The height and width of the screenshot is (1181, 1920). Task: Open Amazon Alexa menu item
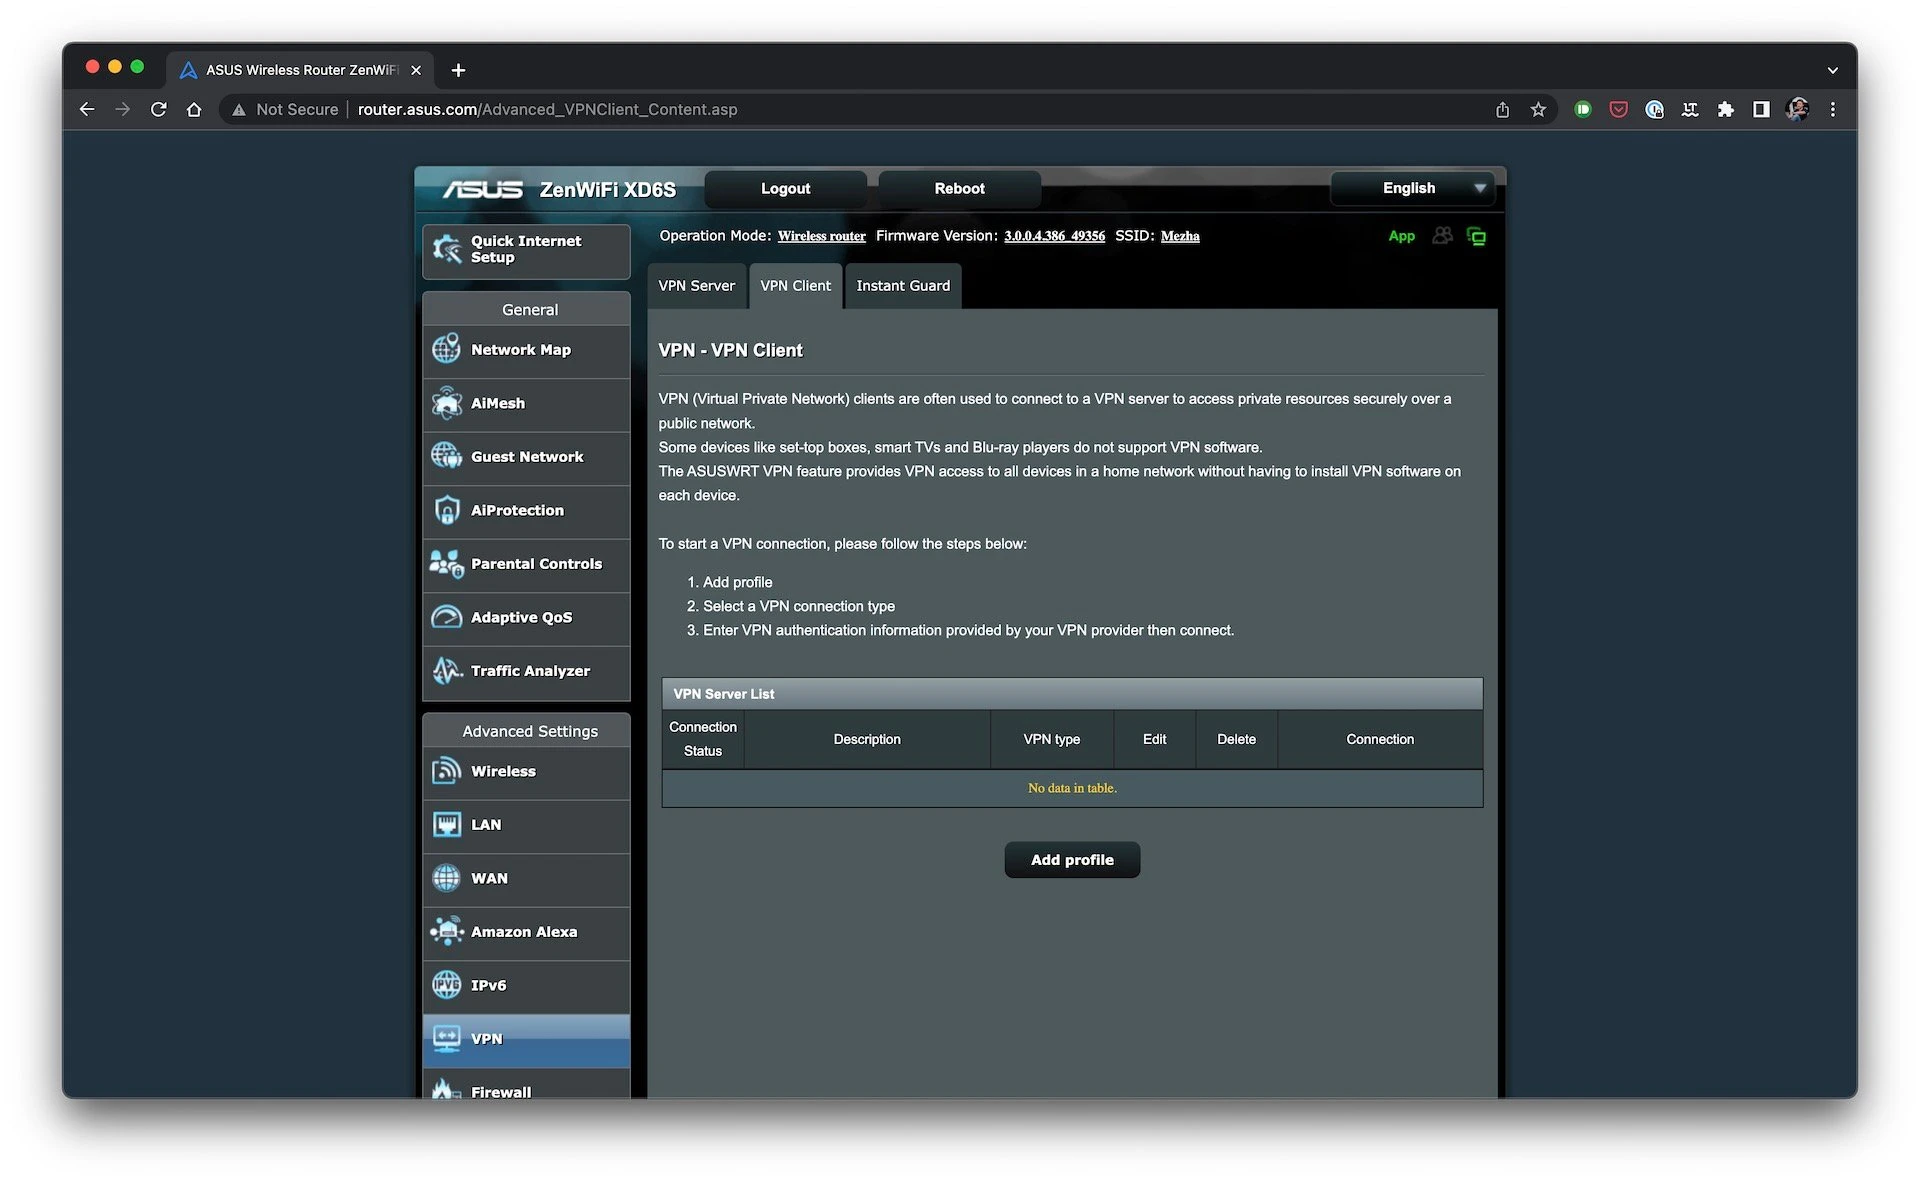[x=526, y=933]
